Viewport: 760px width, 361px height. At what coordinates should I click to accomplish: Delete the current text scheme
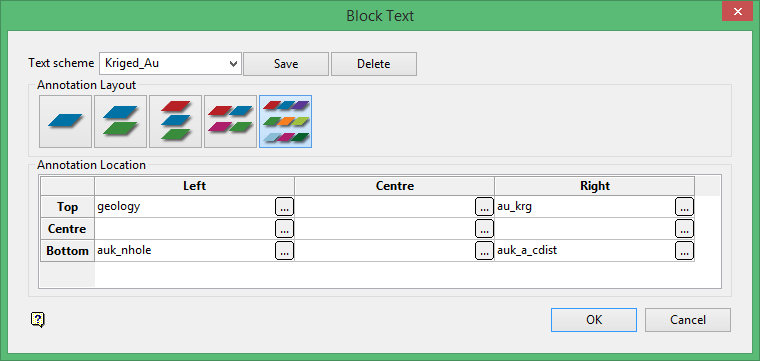pyautogui.click(x=374, y=64)
